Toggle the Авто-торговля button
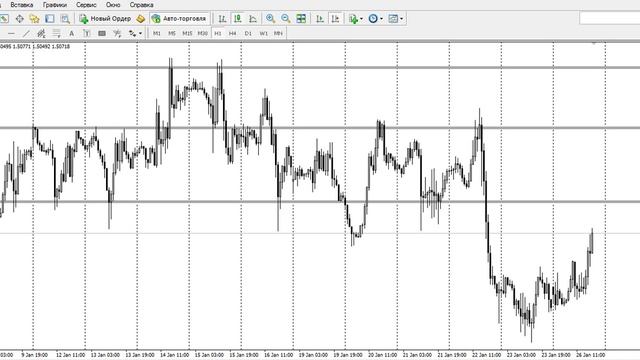The image size is (640, 360). tap(180, 18)
